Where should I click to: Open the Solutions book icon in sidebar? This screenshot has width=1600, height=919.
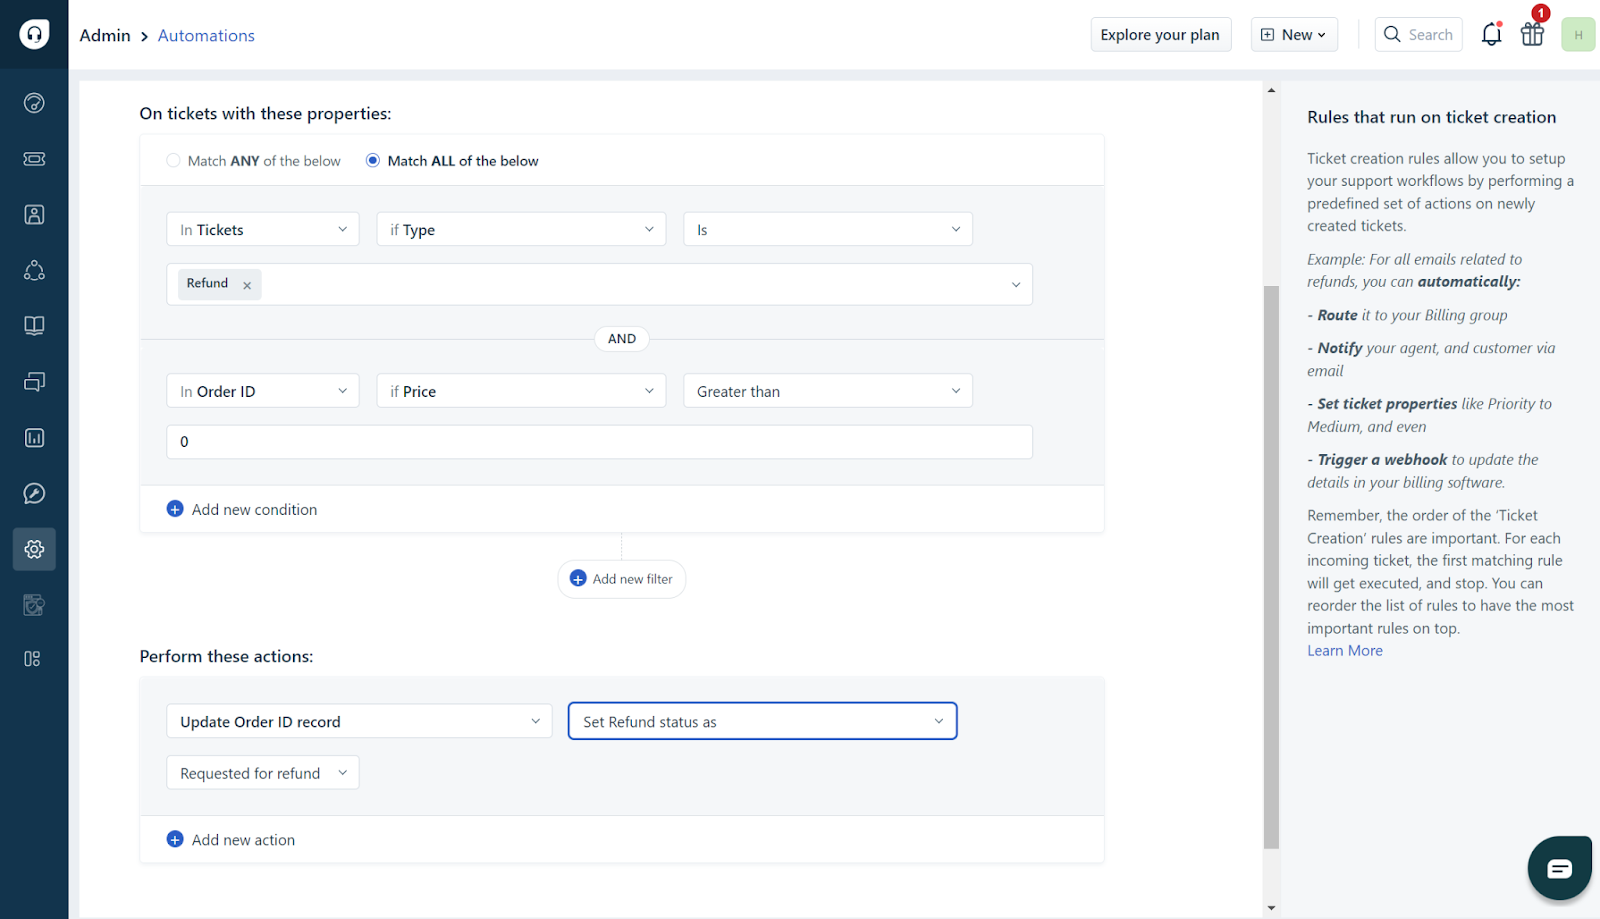pyautogui.click(x=34, y=326)
